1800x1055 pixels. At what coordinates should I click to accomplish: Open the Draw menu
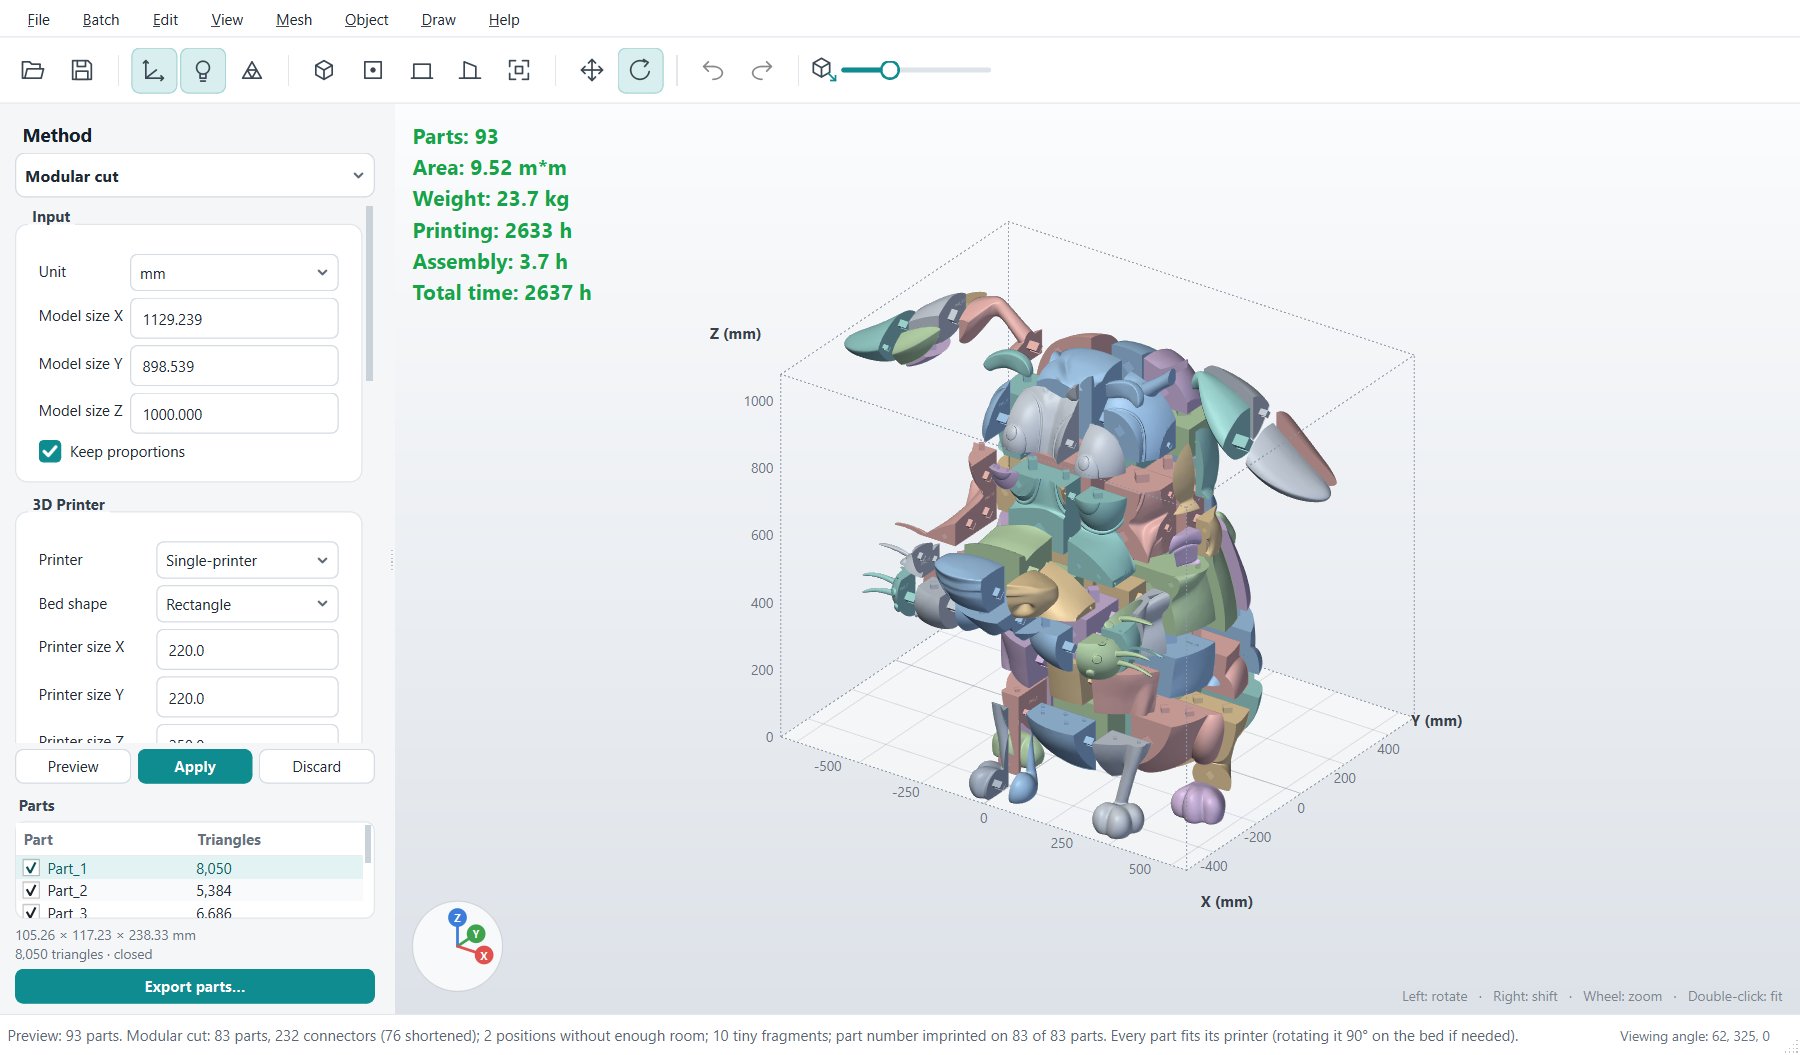click(438, 20)
